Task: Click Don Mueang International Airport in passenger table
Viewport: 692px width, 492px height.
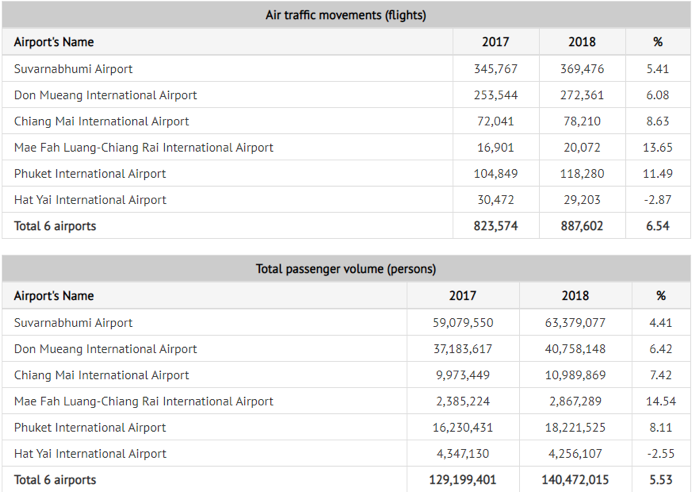Action: click(x=105, y=349)
